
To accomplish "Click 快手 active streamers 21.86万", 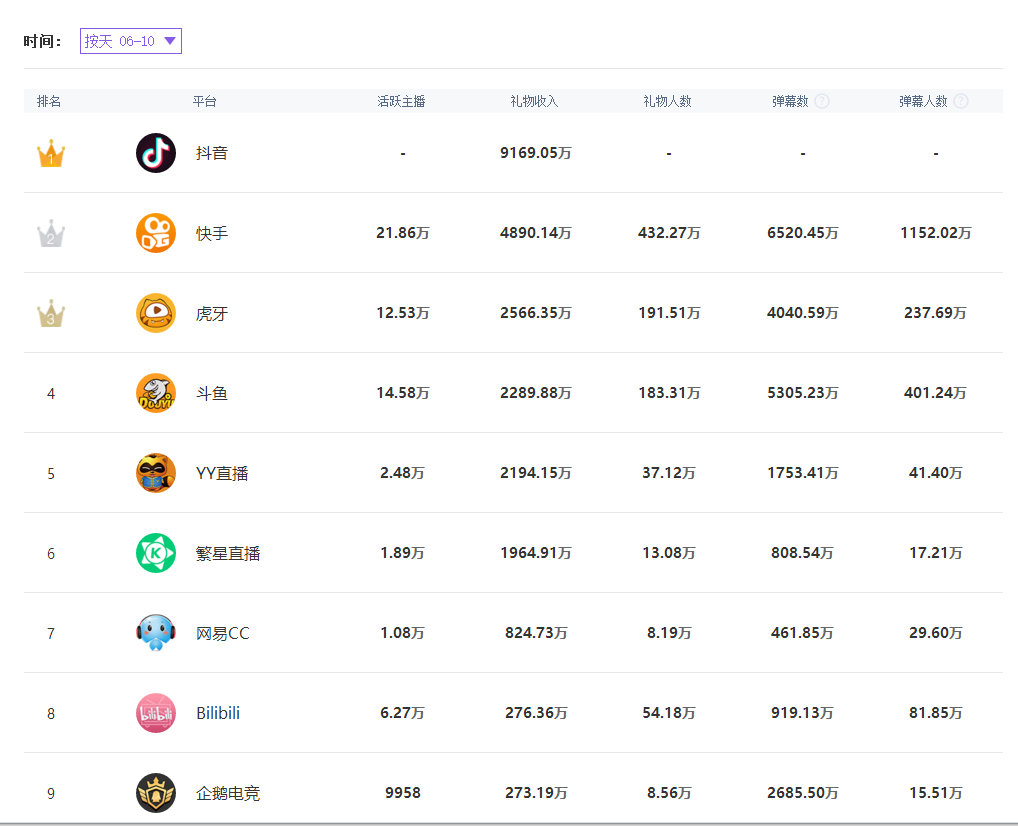I will click(x=403, y=232).
